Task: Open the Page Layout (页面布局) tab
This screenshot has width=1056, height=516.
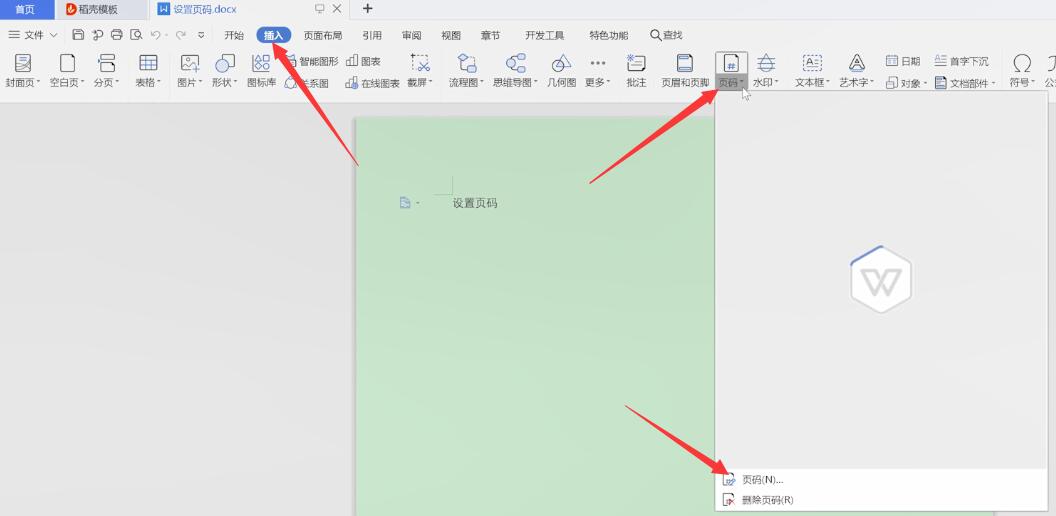Action: point(323,35)
